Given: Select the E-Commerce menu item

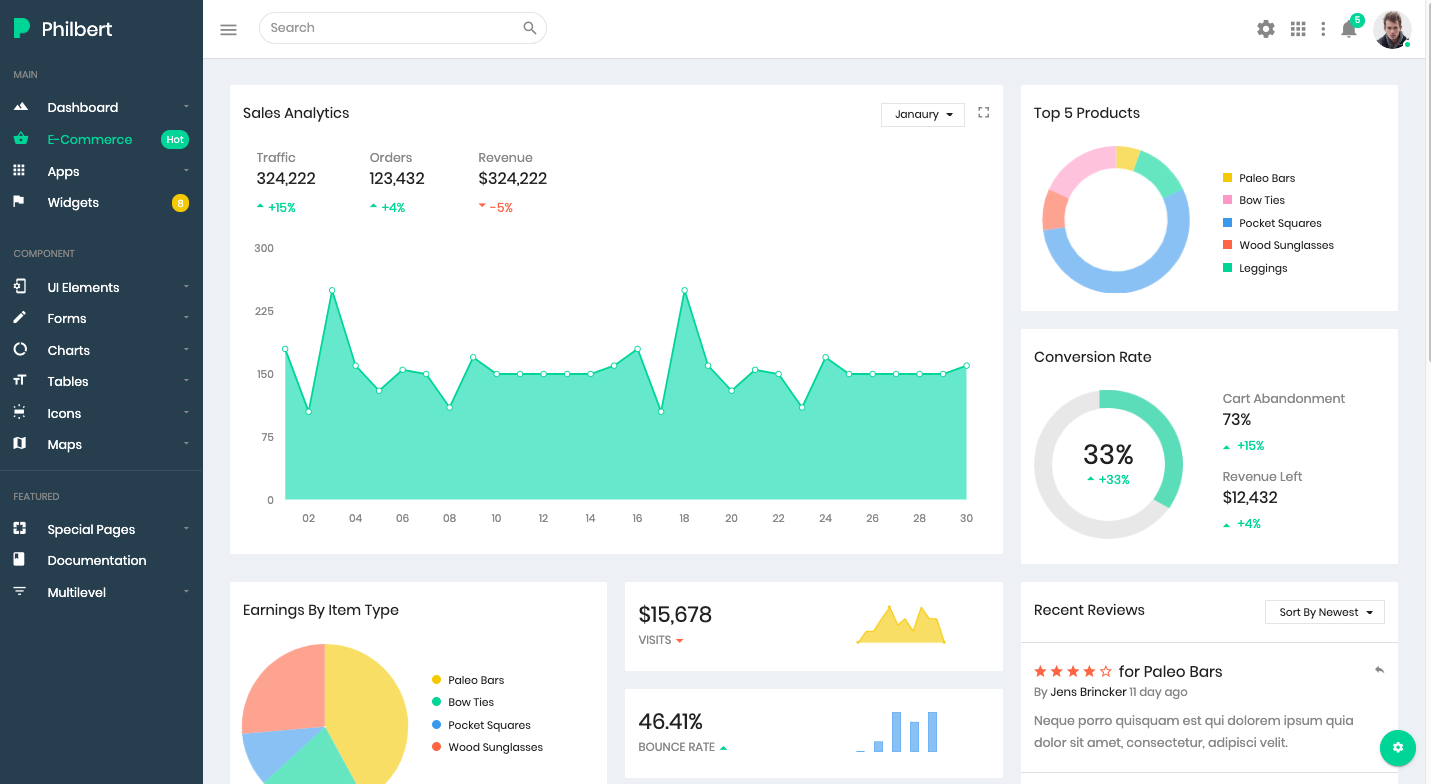Looking at the screenshot, I should 91,139.
